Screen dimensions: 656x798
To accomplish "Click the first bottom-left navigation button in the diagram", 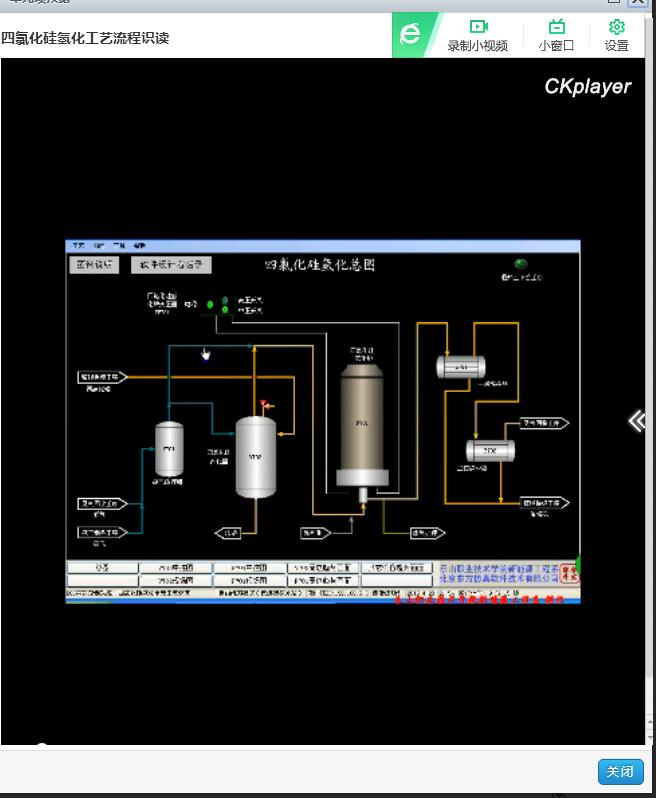I will coord(101,568).
